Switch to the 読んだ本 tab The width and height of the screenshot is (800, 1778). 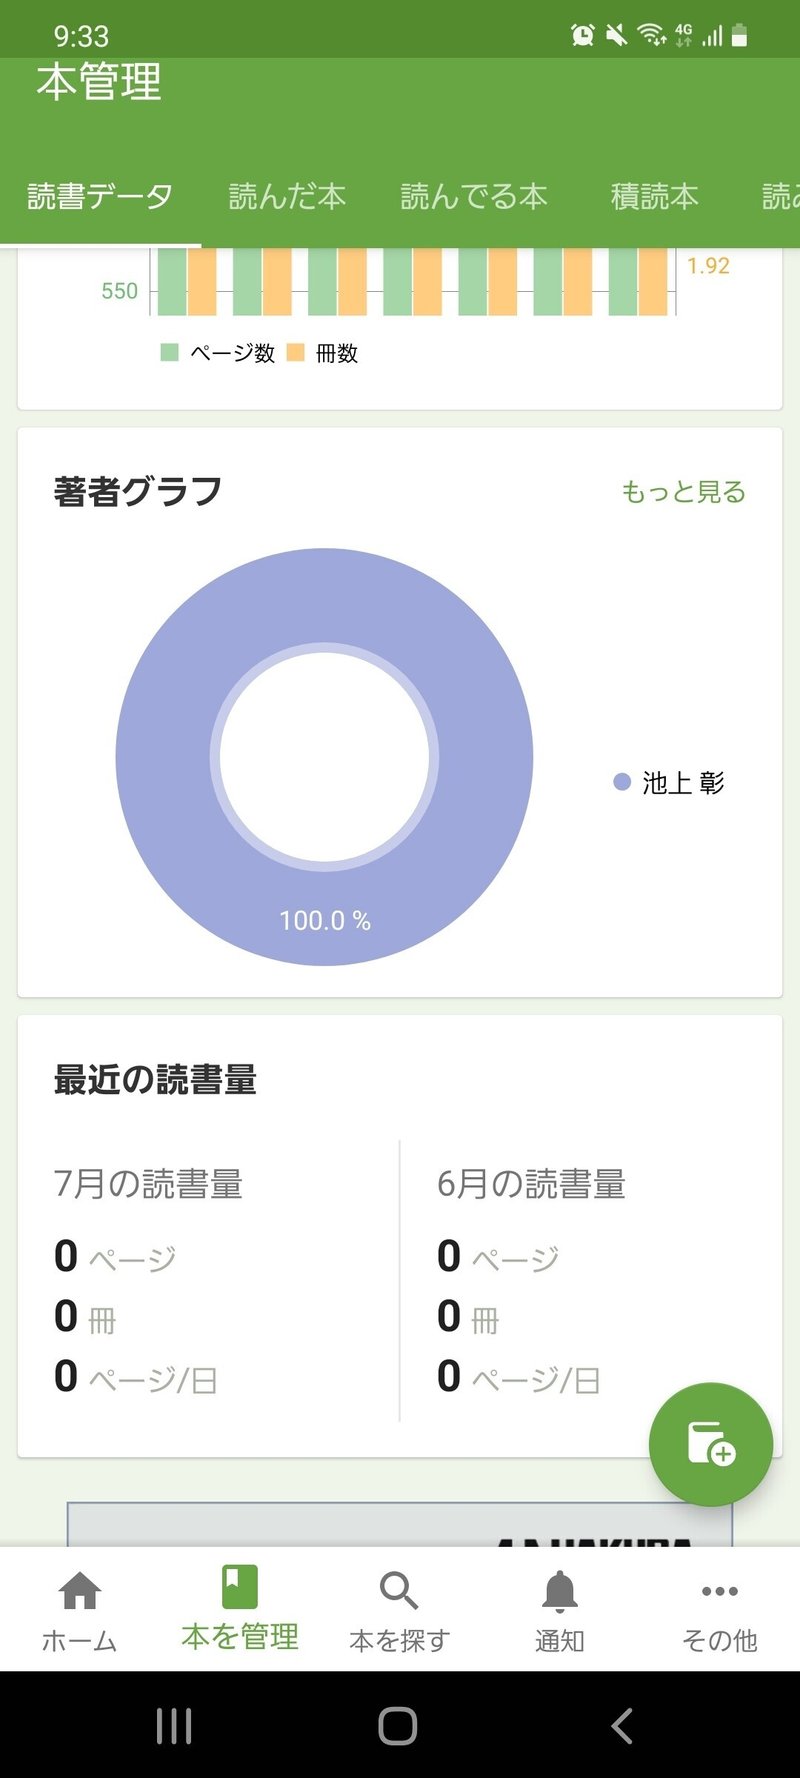coord(287,196)
